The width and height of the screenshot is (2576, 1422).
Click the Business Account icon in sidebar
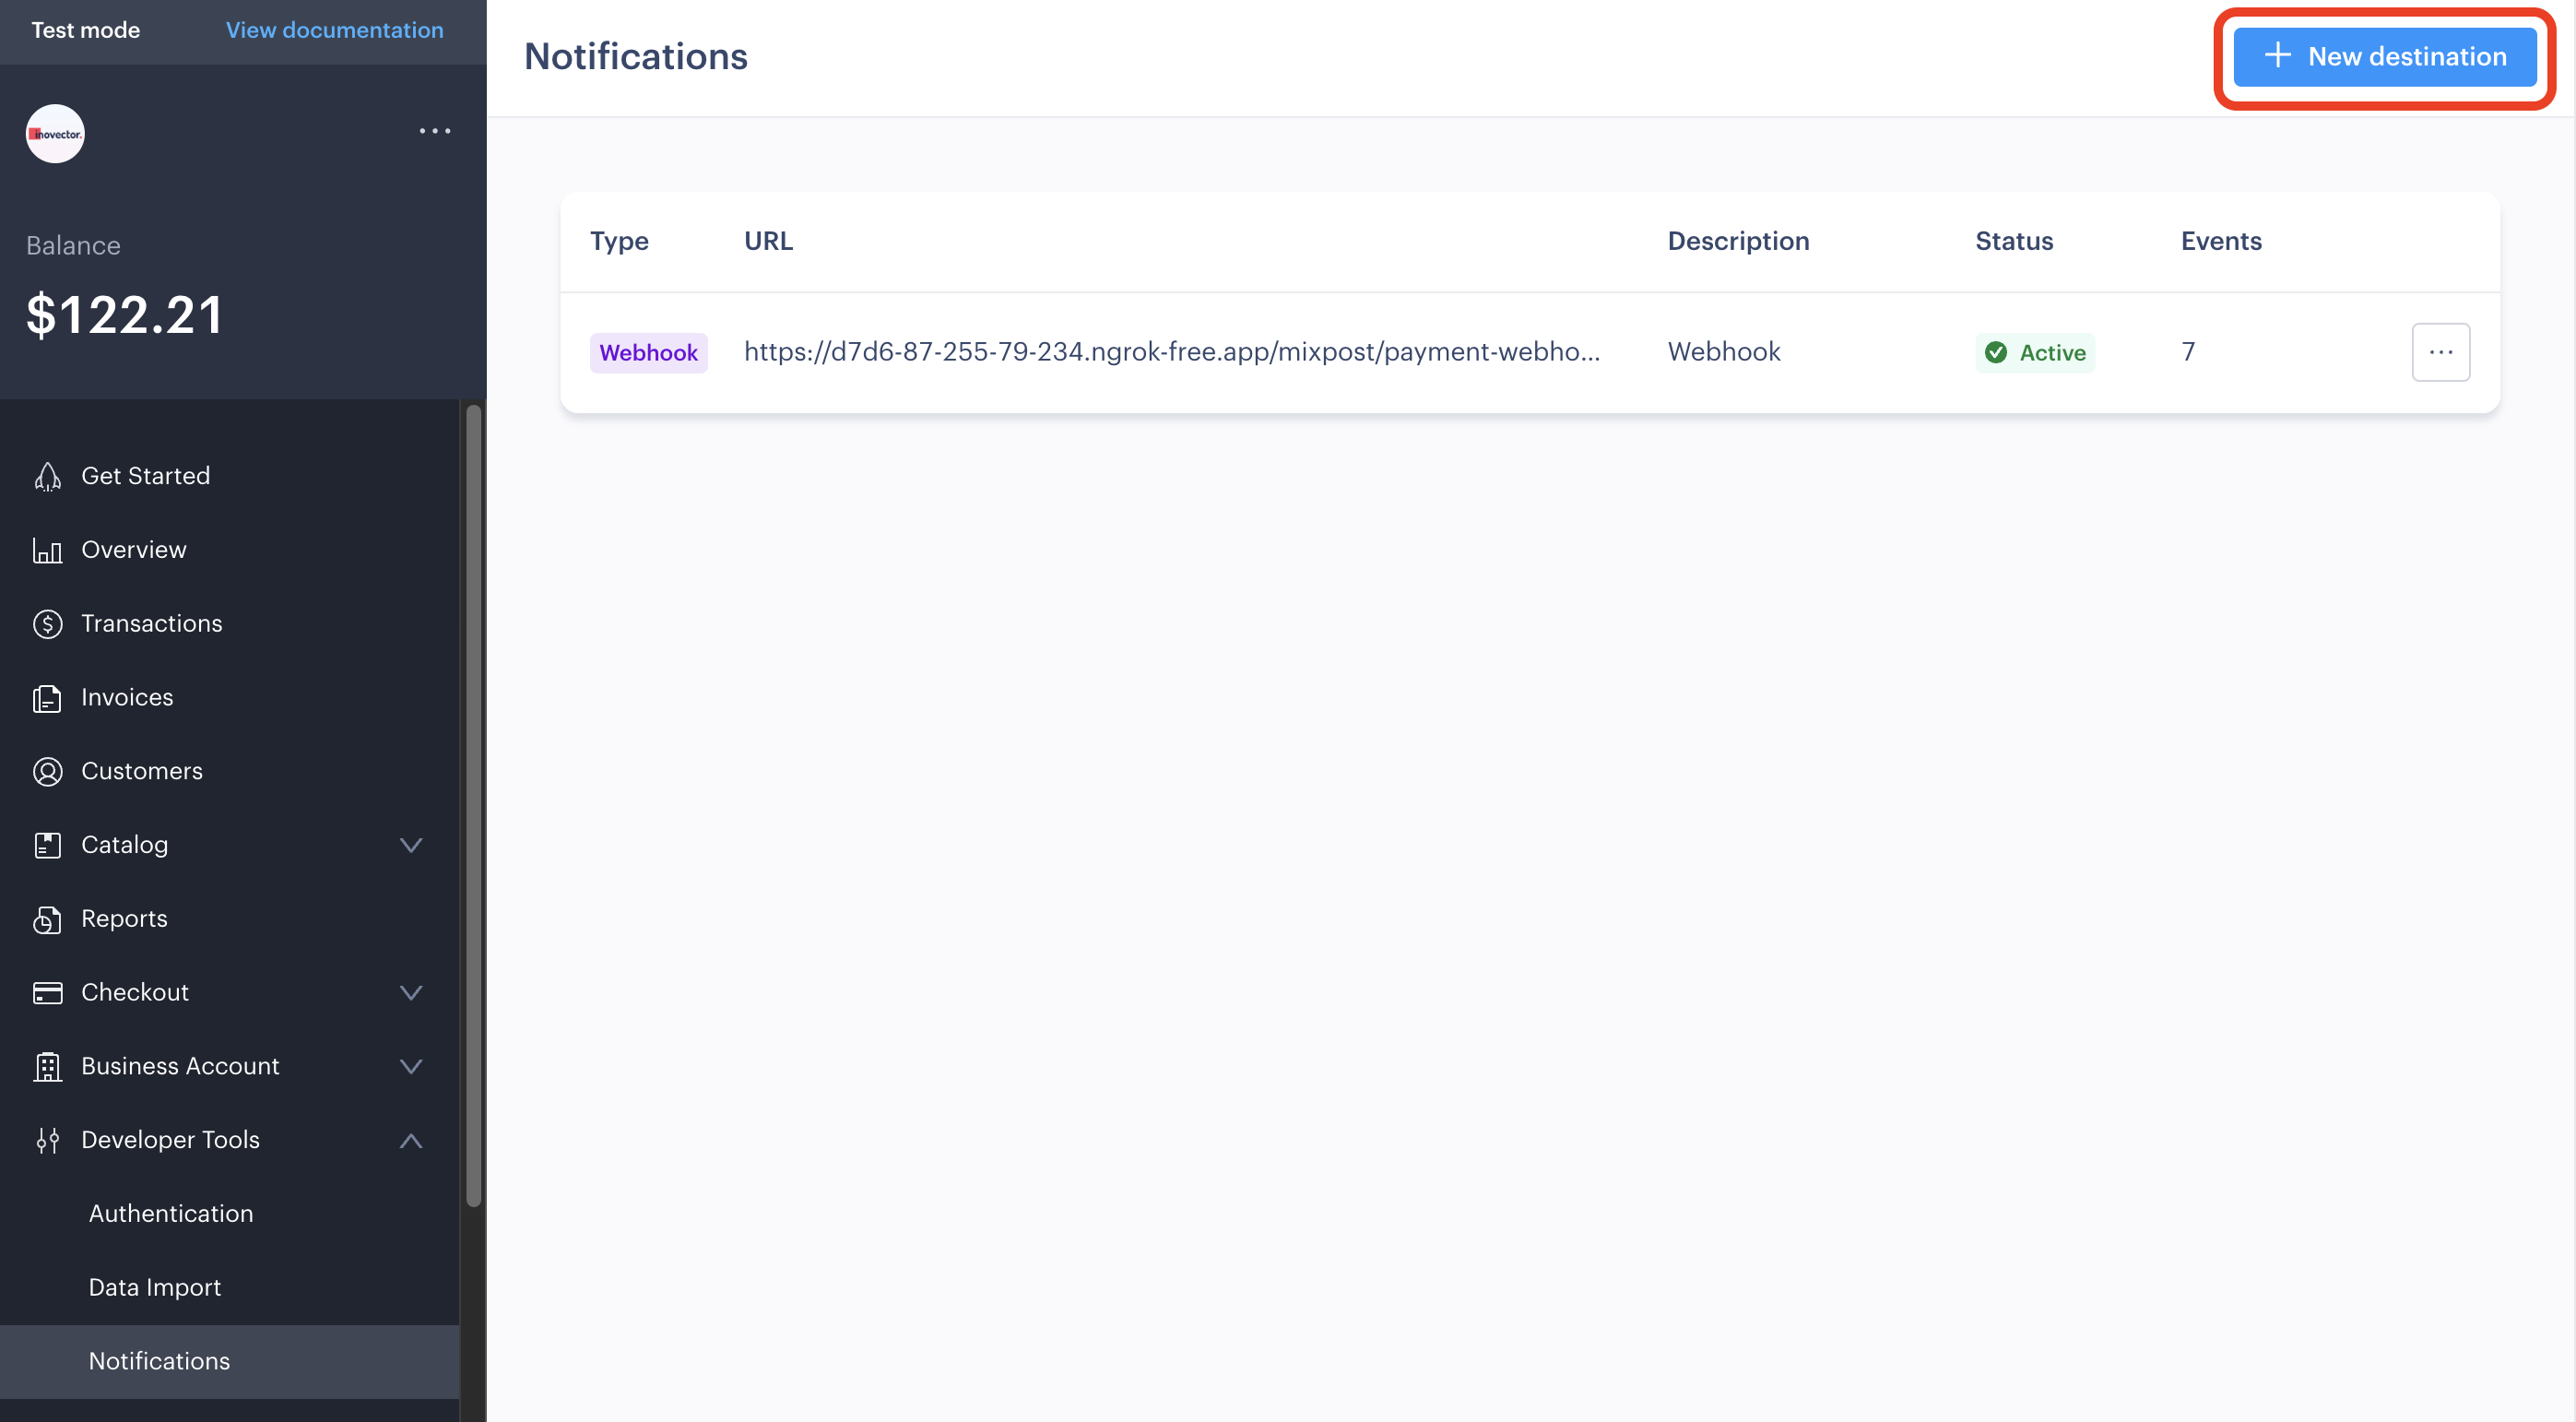coord(47,1065)
